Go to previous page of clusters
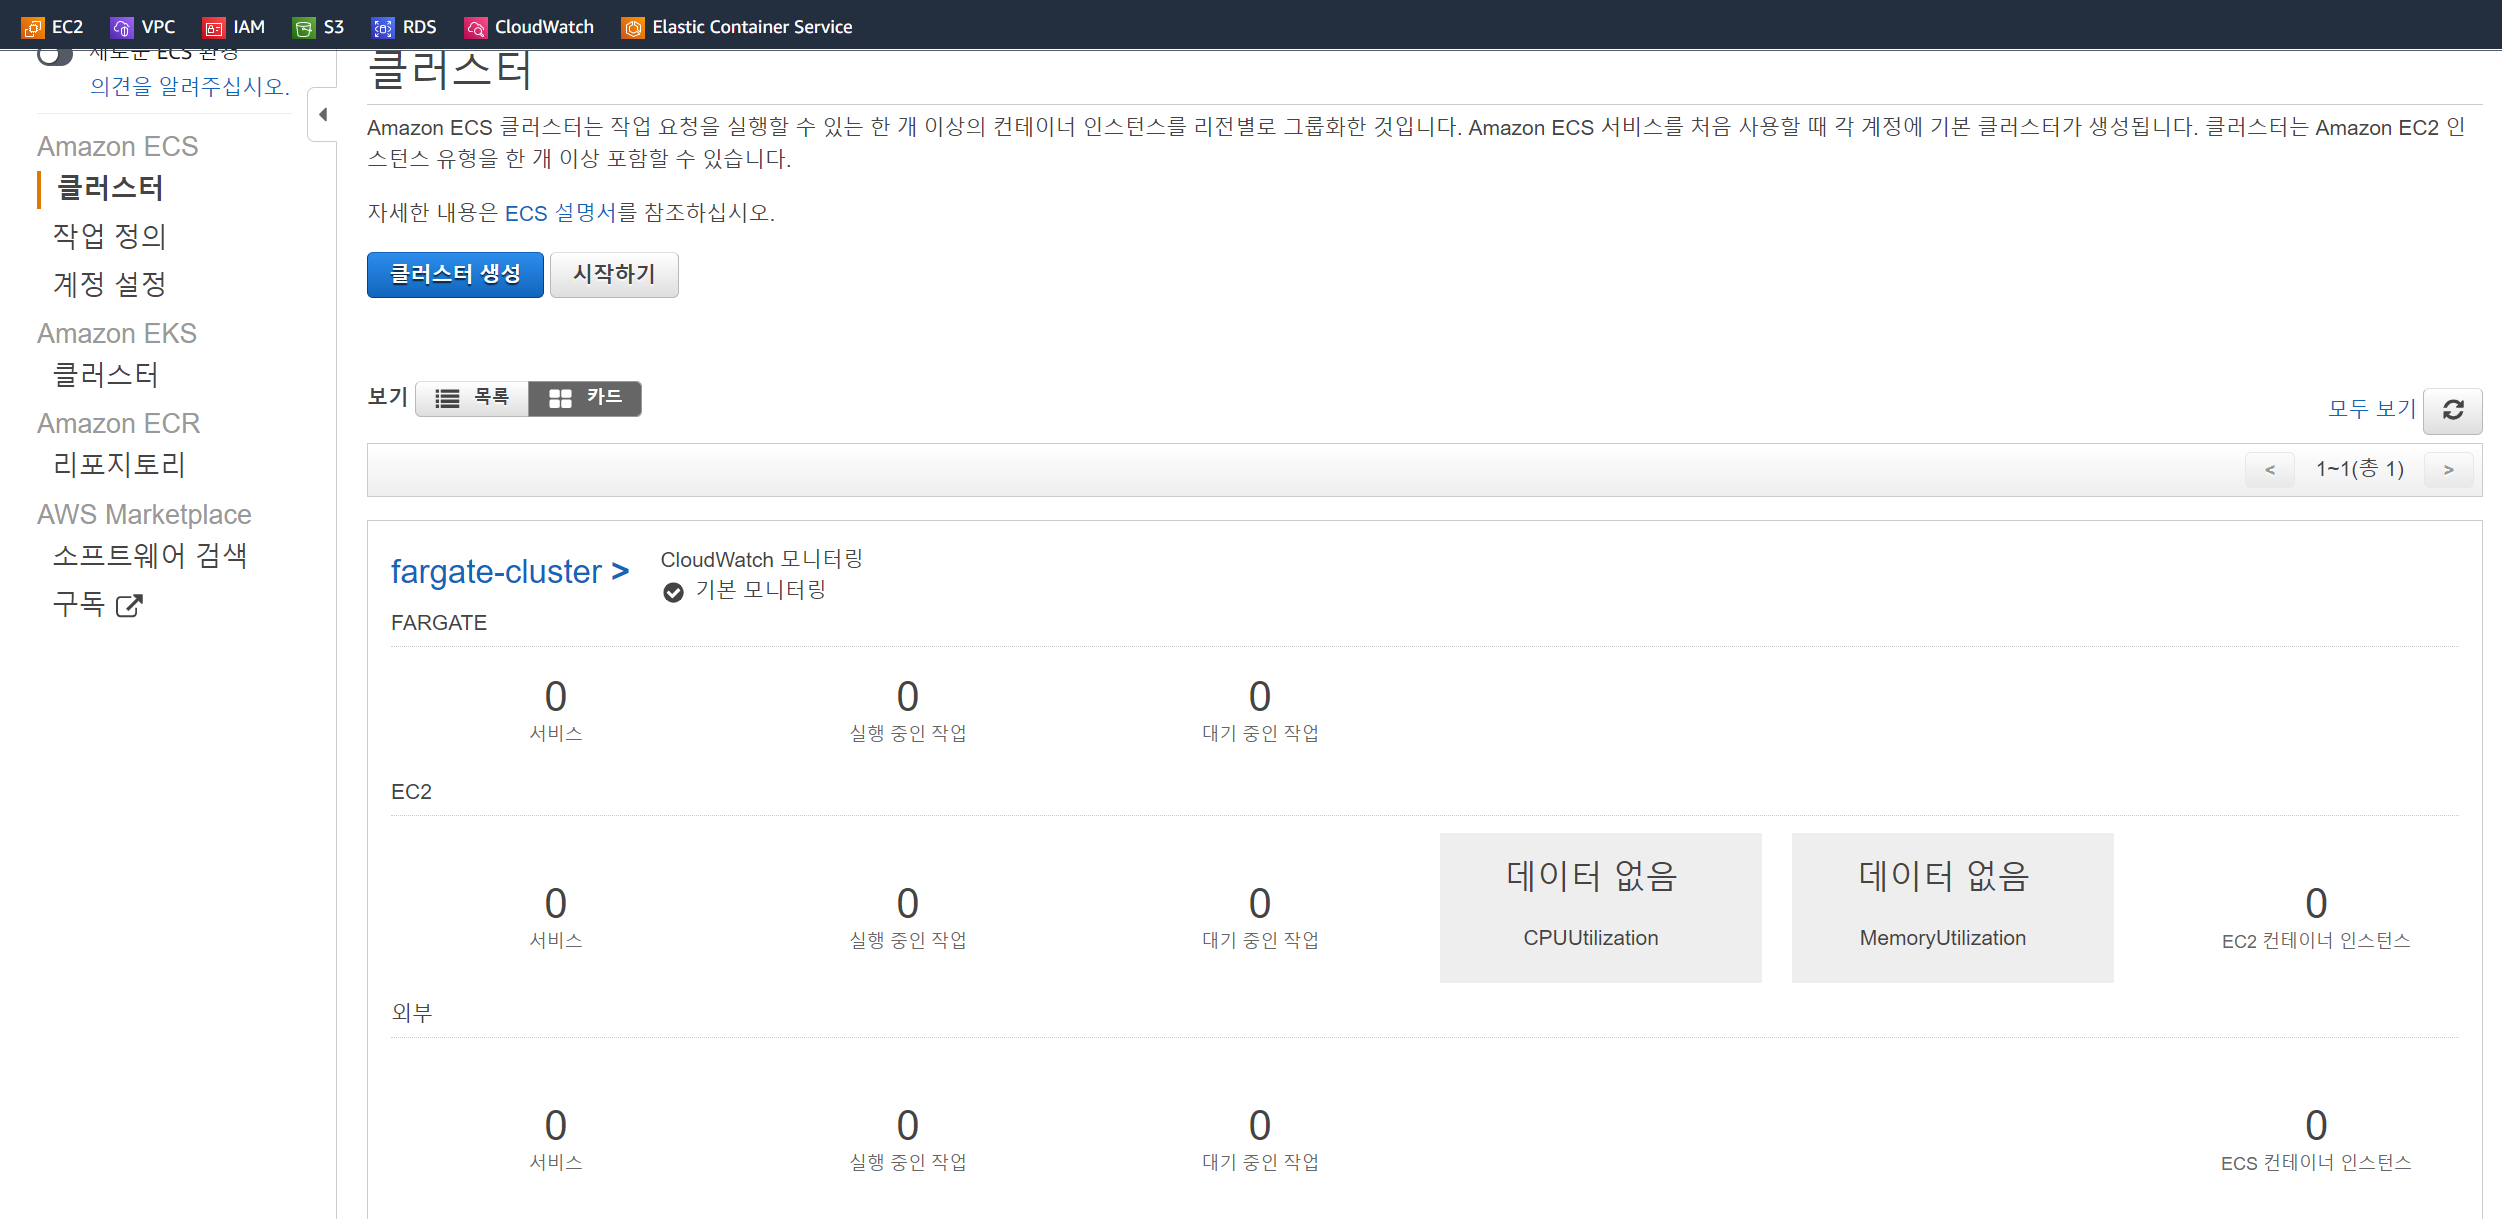The width and height of the screenshot is (2502, 1219). (2269, 470)
